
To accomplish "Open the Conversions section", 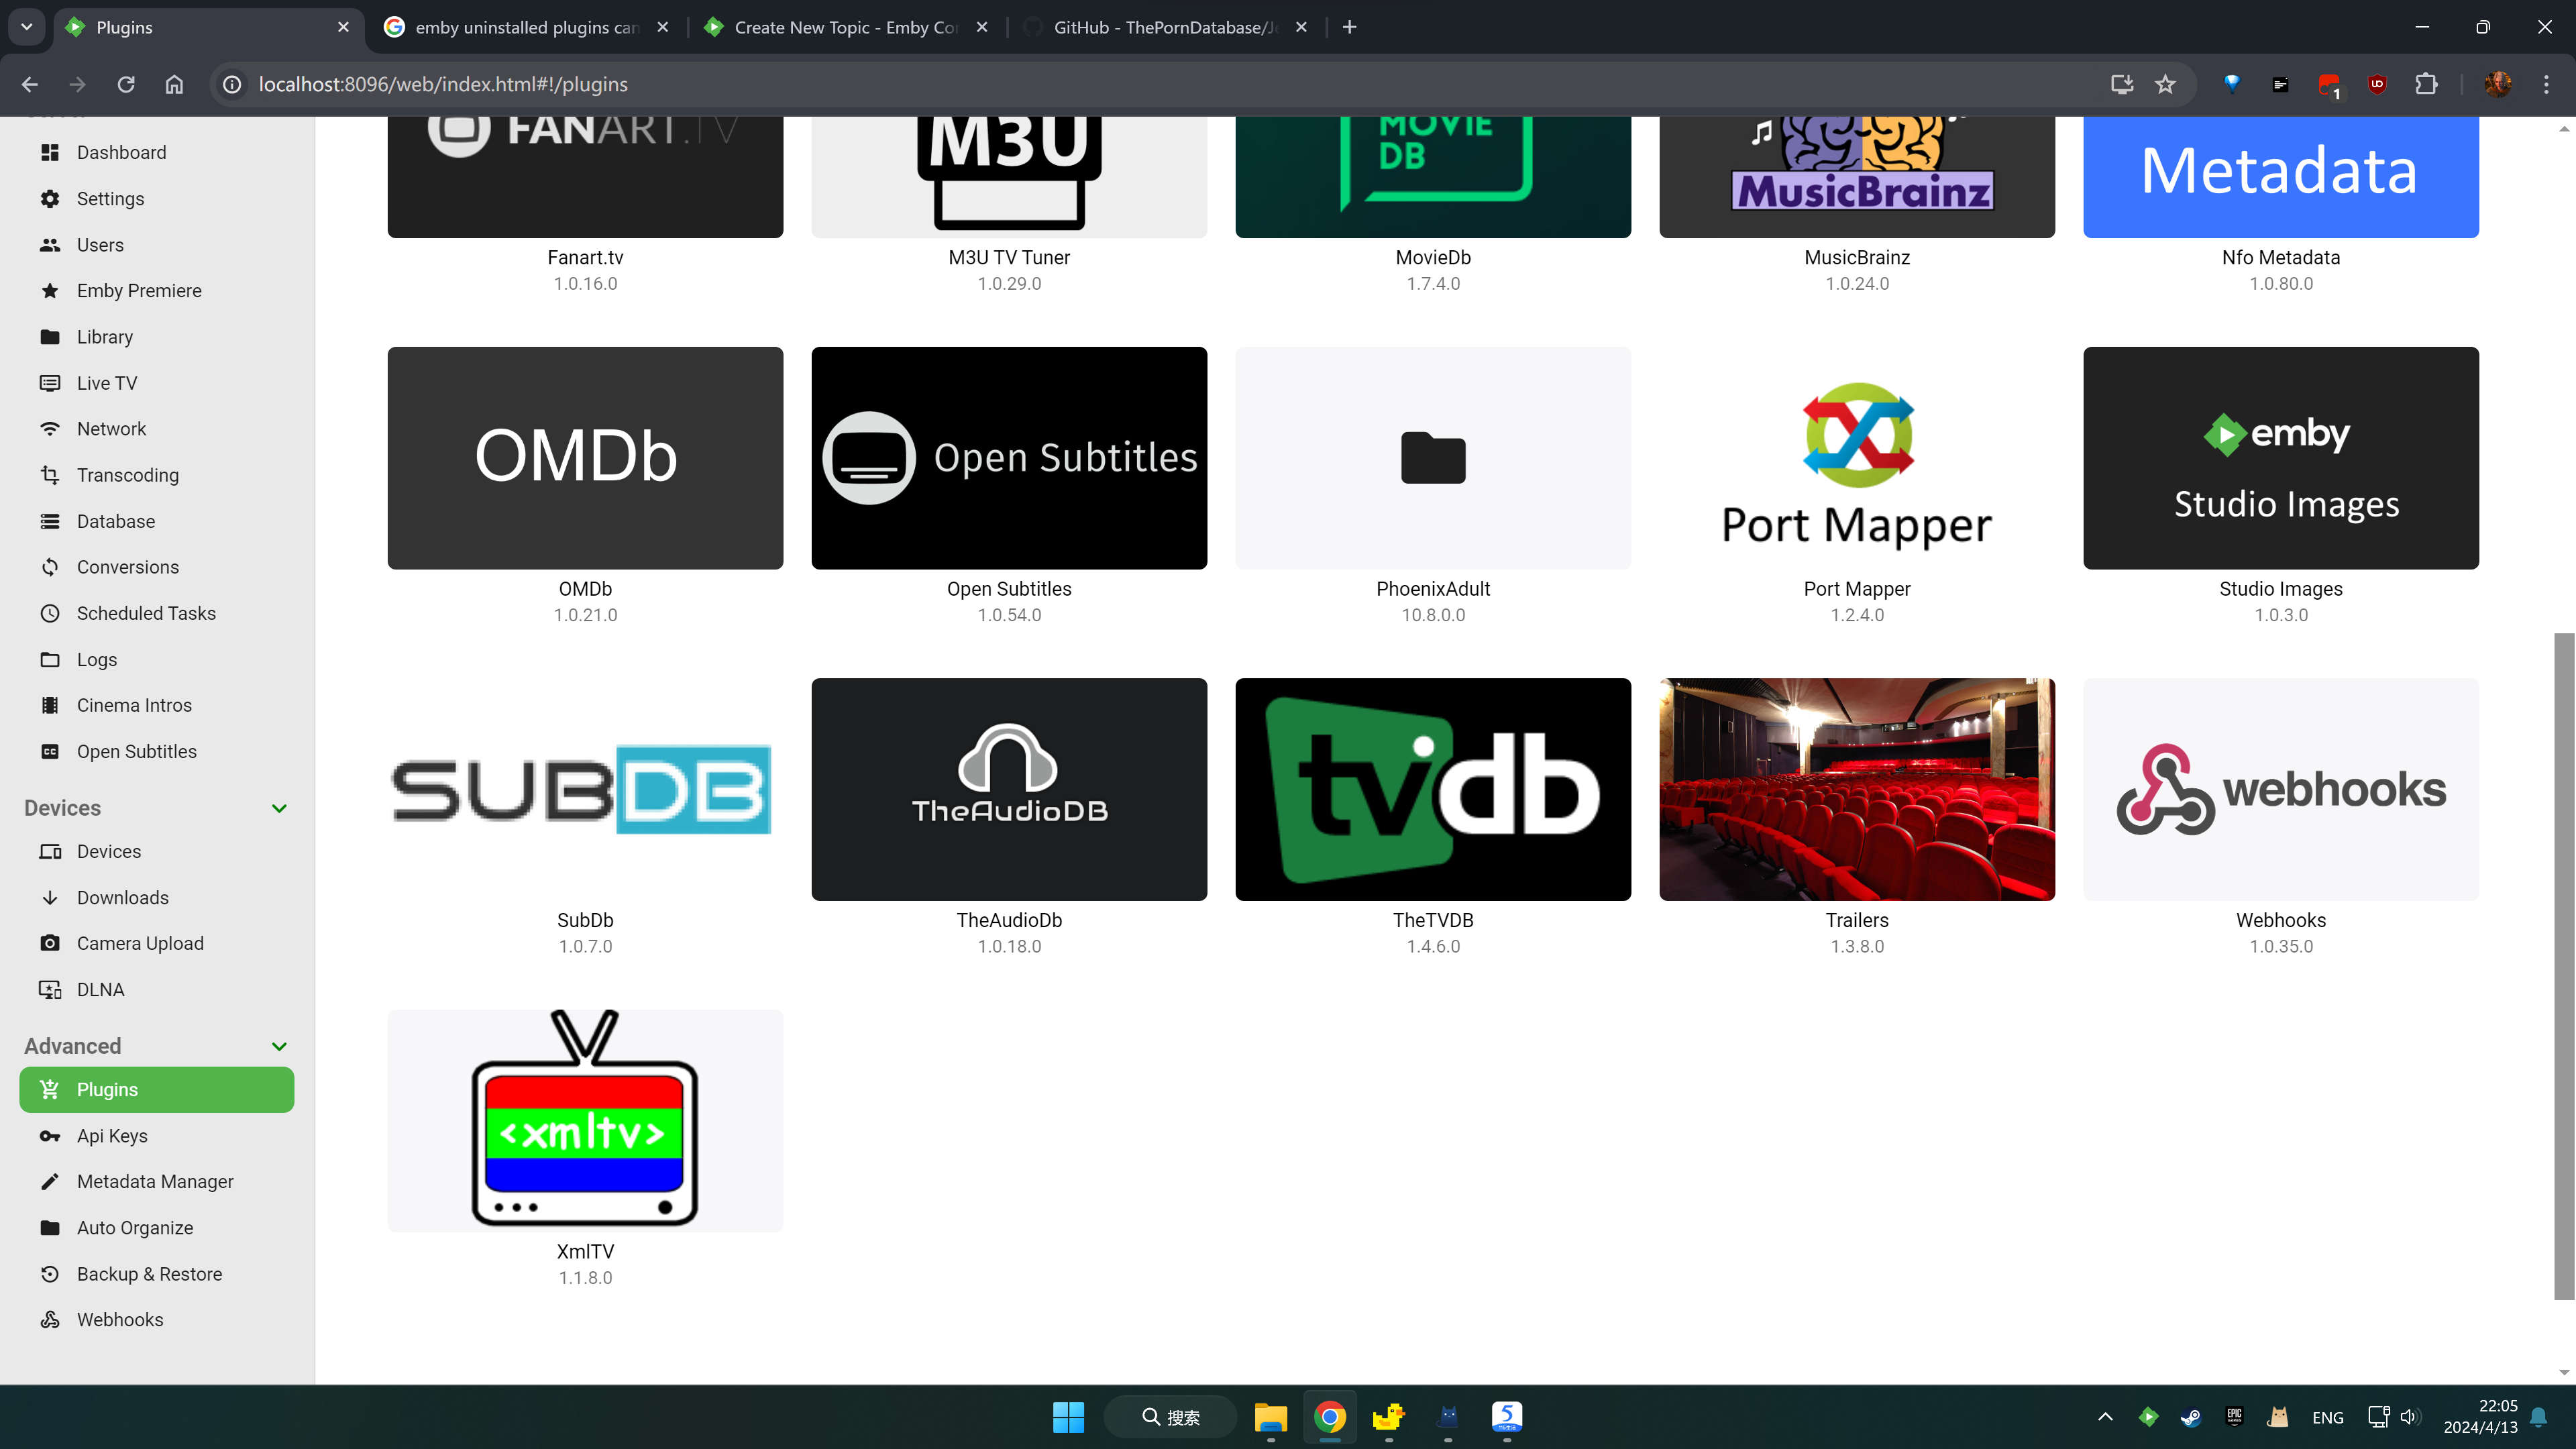I will click(128, 566).
